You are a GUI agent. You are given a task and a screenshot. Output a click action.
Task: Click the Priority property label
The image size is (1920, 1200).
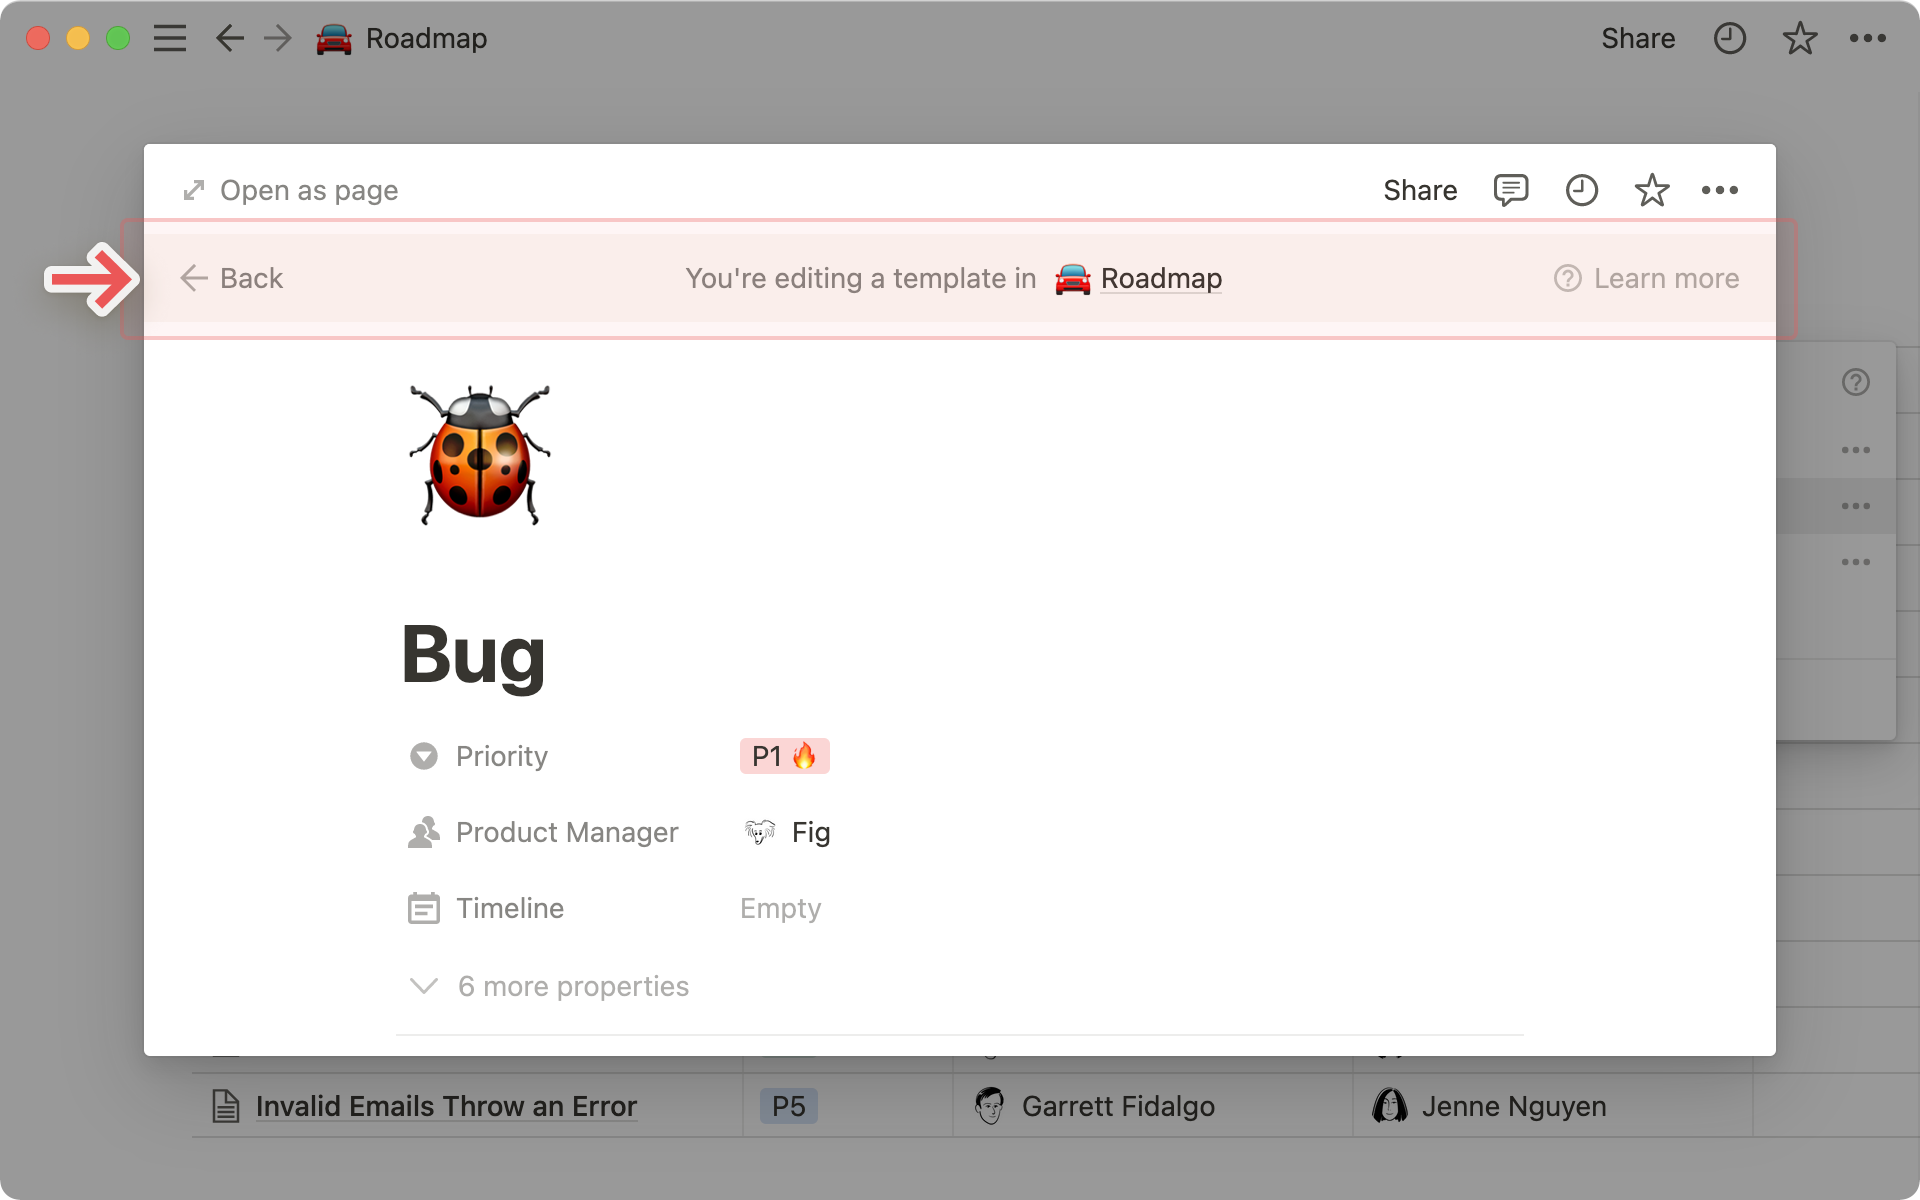pyautogui.click(x=502, y=755)
